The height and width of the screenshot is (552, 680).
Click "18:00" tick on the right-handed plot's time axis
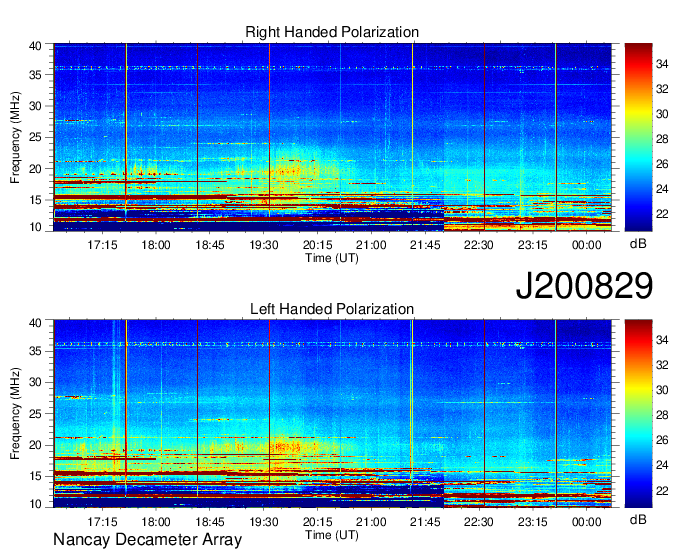[x=156, y=245]
